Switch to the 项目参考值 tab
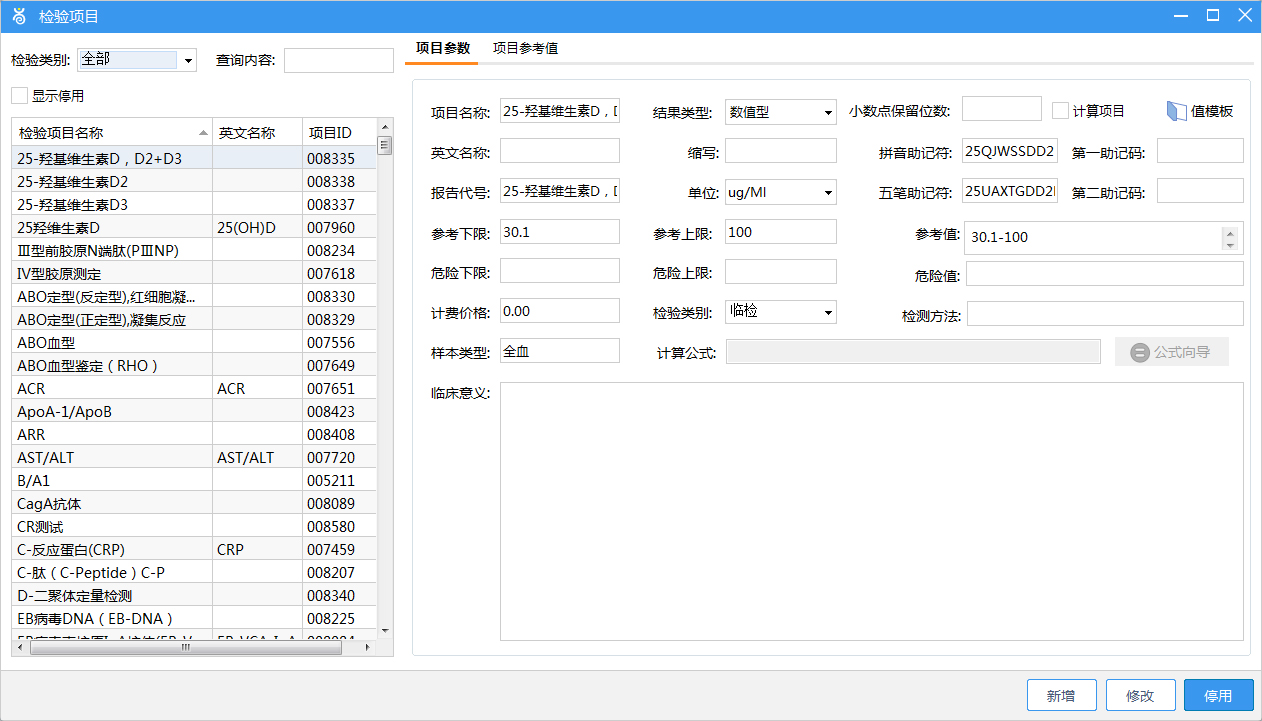The width and height of the screenshot is (1262, 721). (x=525, y=48)
